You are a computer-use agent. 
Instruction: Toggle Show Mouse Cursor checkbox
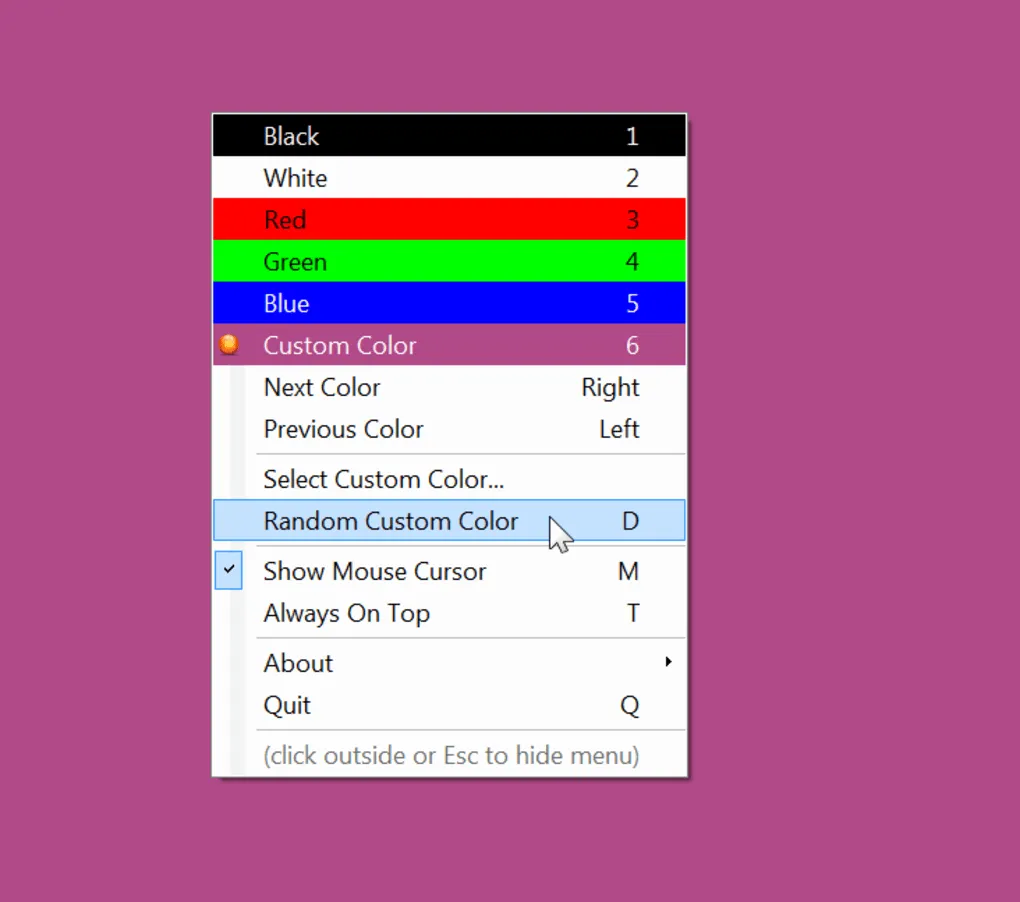pyautogui.click(x=449, y=570)
